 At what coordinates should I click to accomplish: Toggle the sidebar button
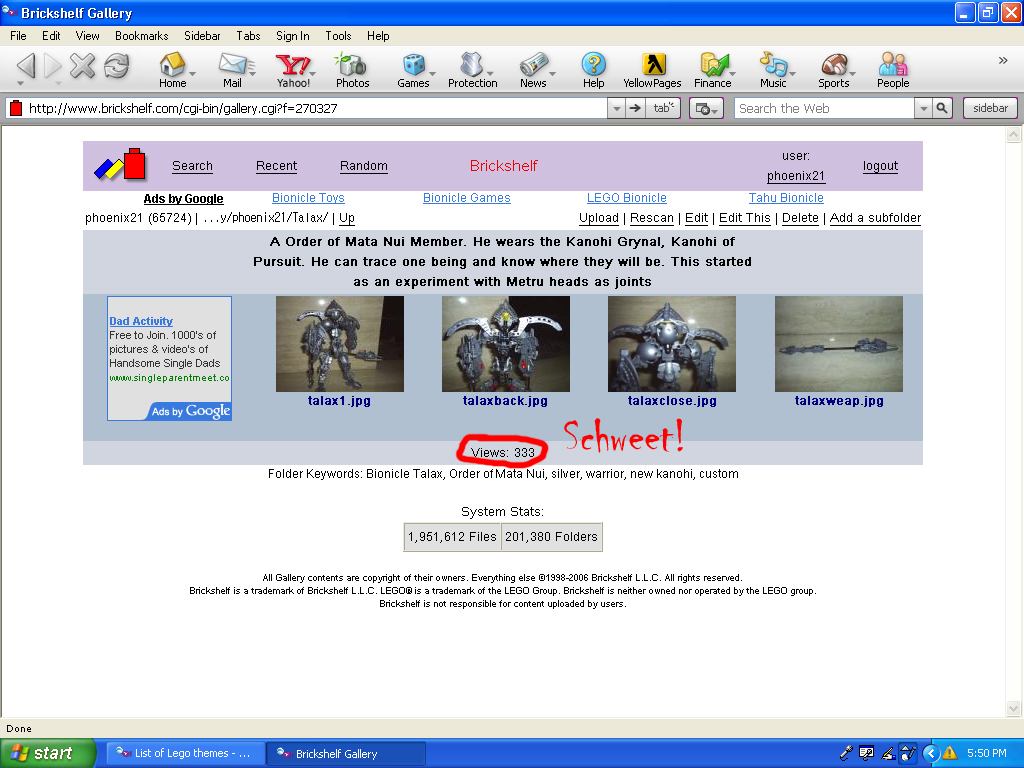coord(990,108)
